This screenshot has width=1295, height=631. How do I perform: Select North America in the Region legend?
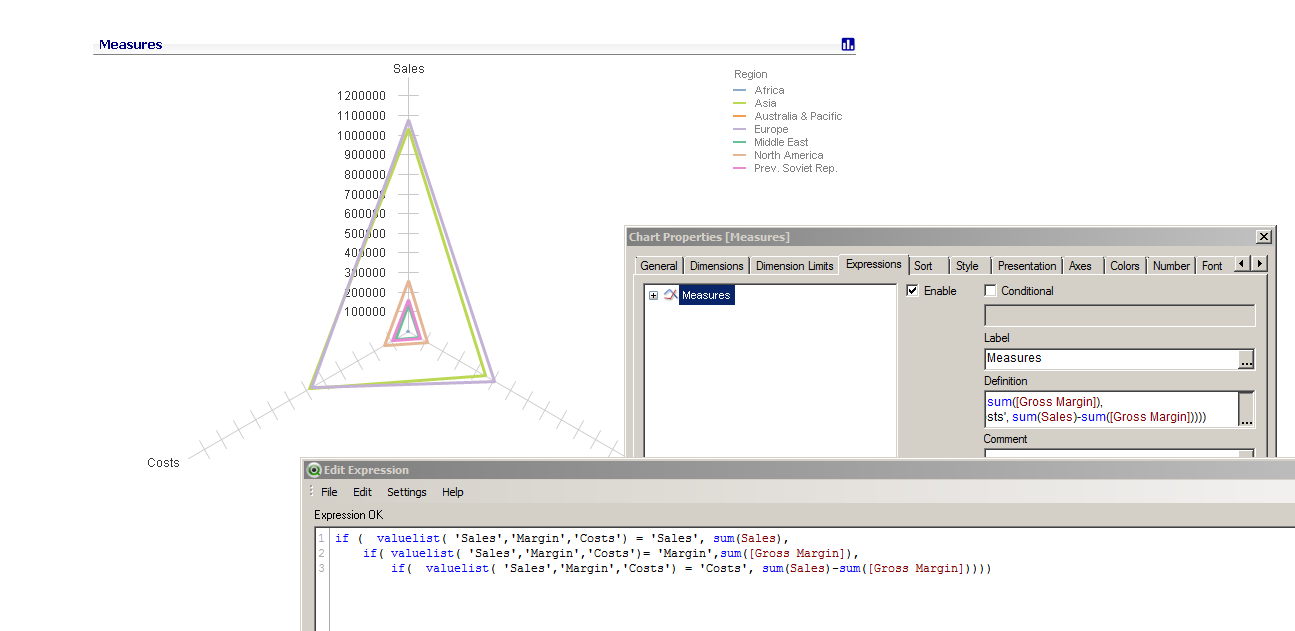(x=788, y=155)
